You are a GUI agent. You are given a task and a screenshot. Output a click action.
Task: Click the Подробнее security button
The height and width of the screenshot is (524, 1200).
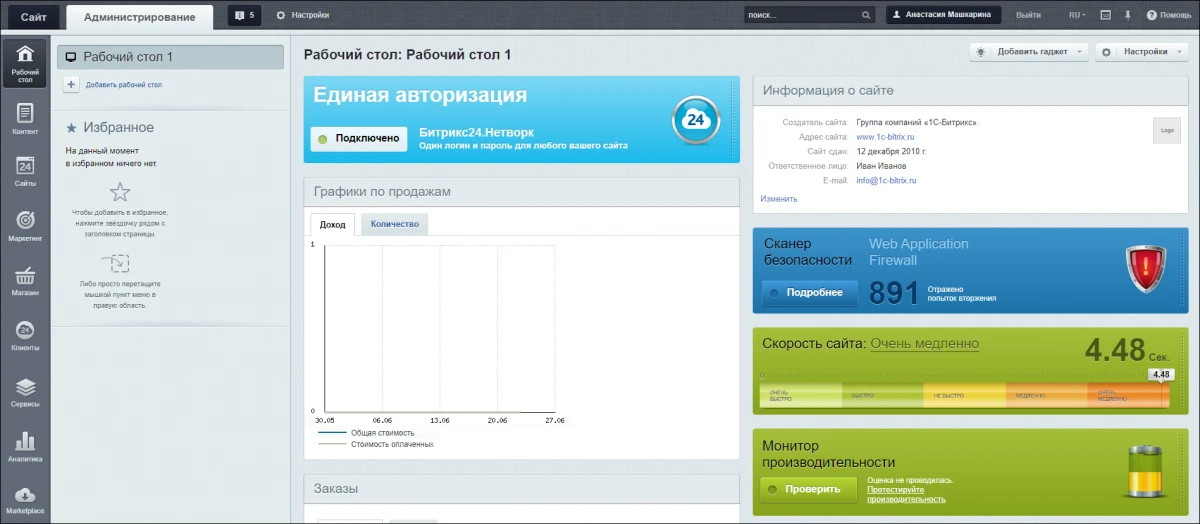click(810, 293)
